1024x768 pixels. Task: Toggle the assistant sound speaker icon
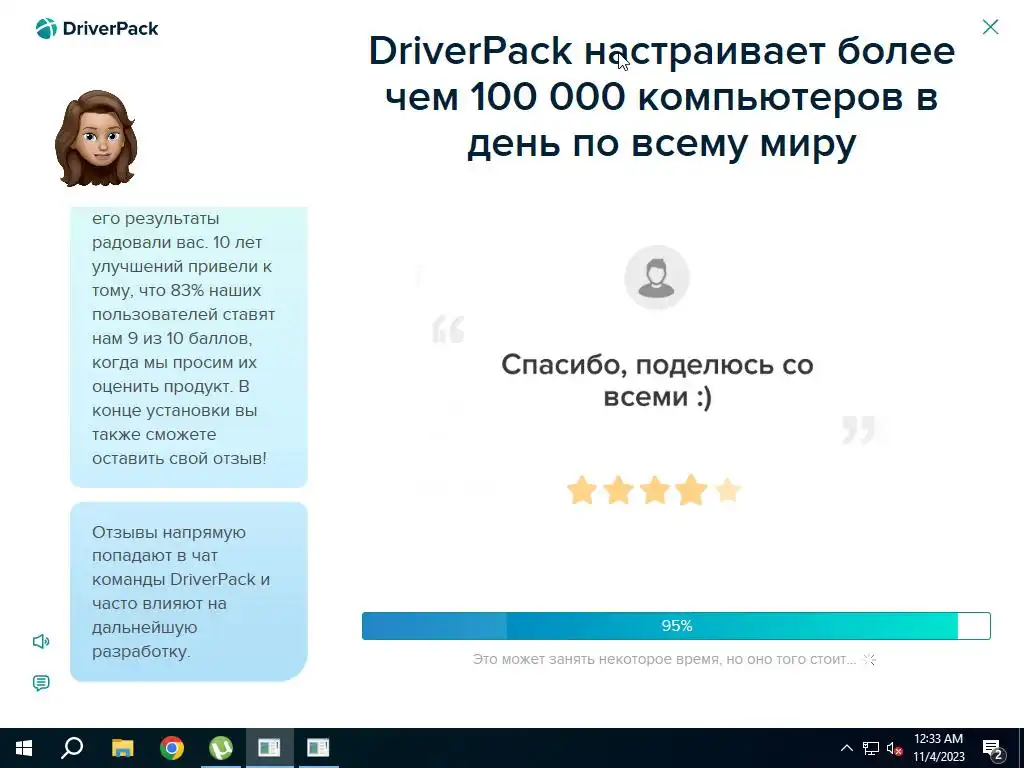point(41,641)
